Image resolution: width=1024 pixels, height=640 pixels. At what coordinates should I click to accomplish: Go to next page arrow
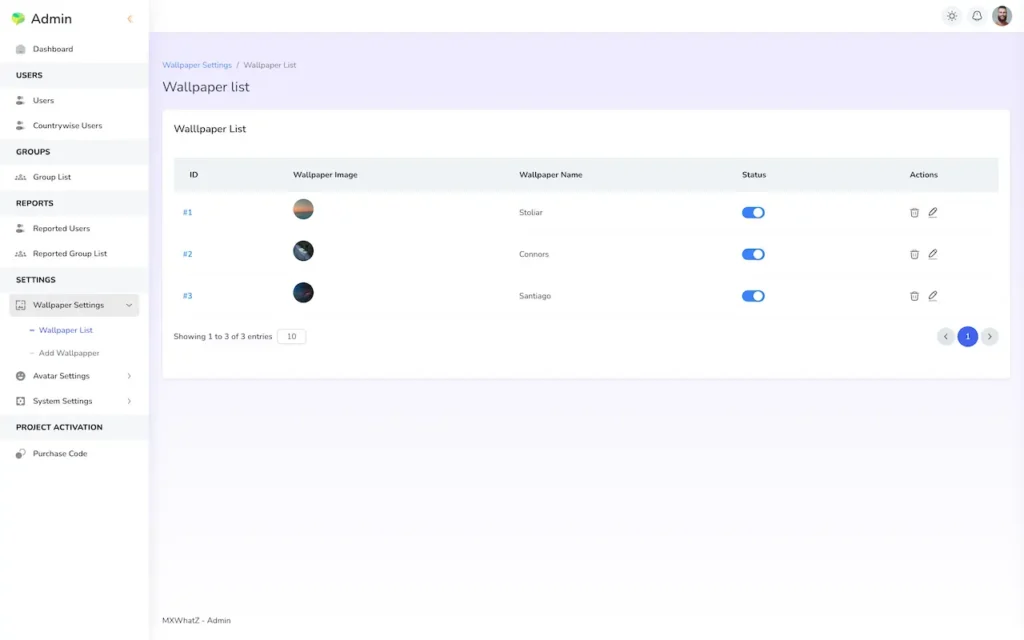(989, 336)
